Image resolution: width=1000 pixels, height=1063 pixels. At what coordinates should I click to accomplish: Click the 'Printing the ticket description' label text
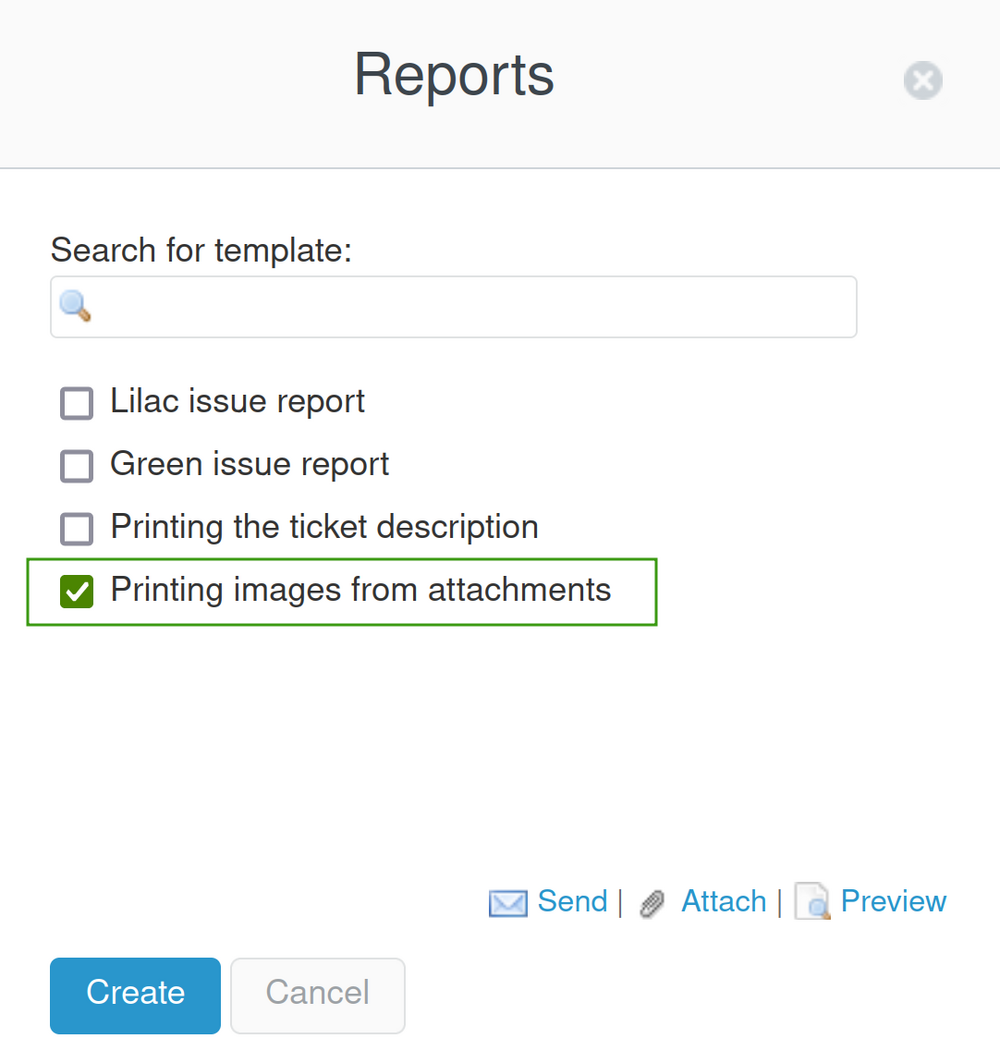pos(324,527)
